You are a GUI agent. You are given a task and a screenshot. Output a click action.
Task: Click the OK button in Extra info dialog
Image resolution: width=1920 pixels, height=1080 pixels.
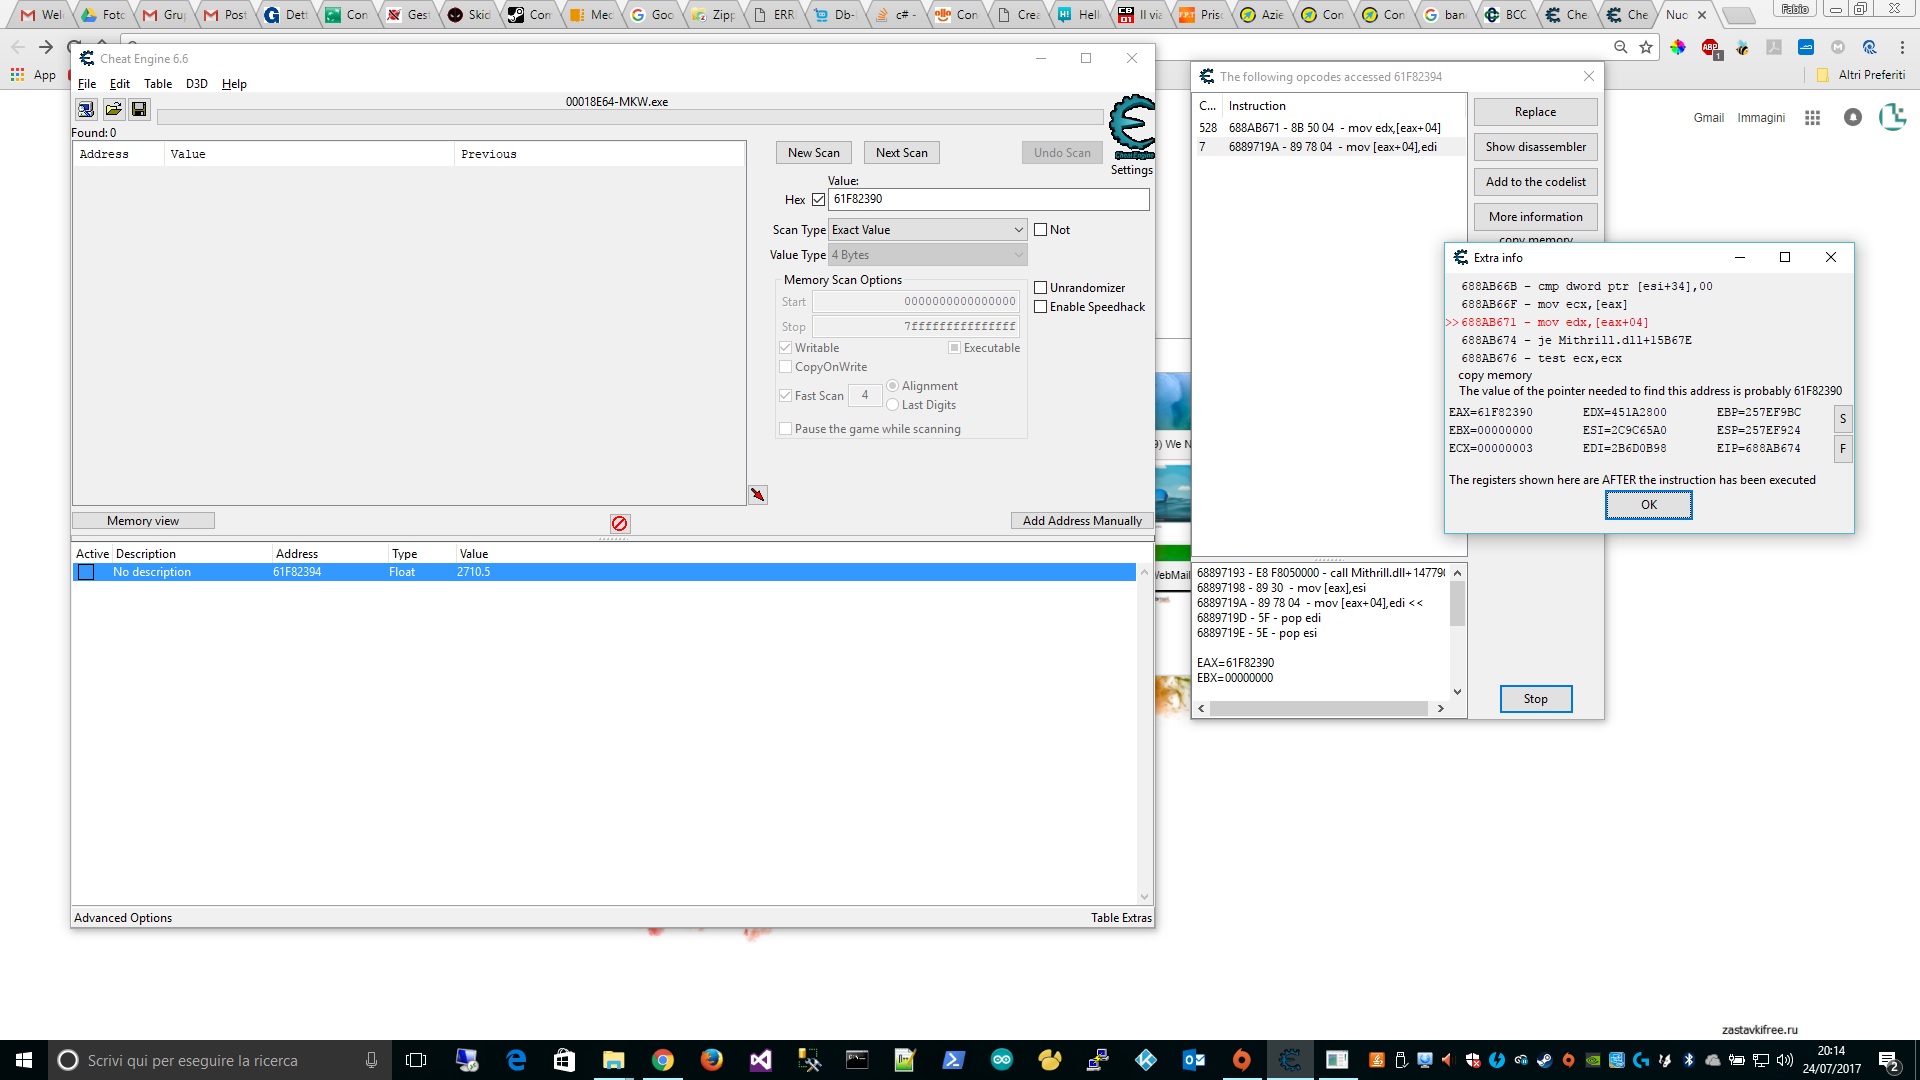tap(1648, 504)
